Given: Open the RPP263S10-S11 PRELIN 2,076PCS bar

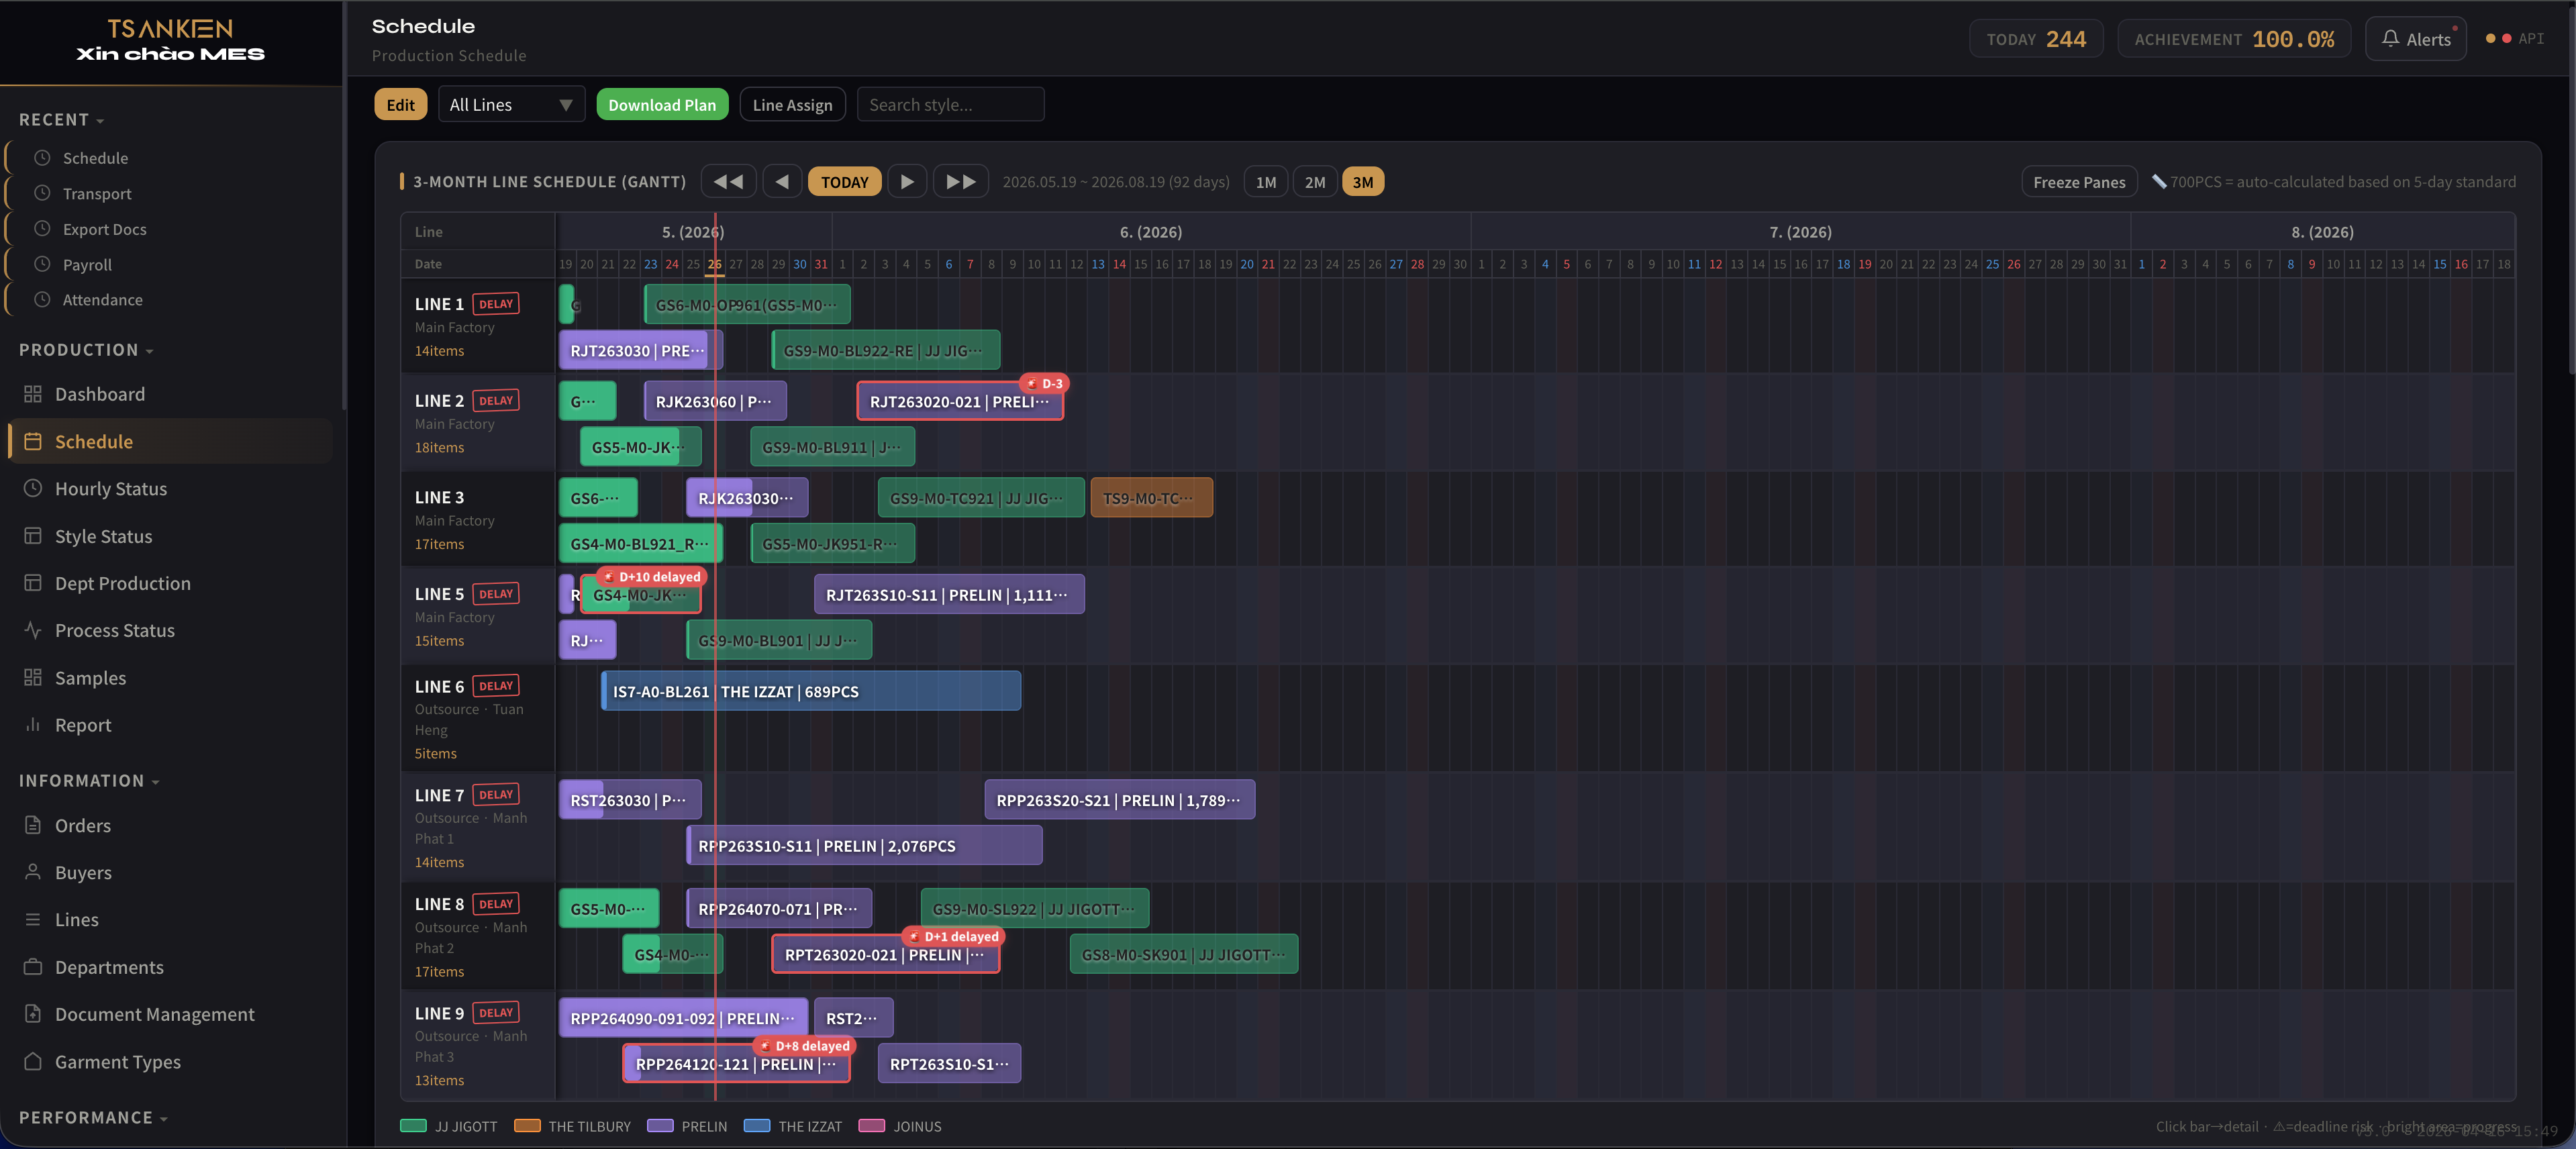Looking at the screenshot, I should pyautogui.click(x=864, y=846).
